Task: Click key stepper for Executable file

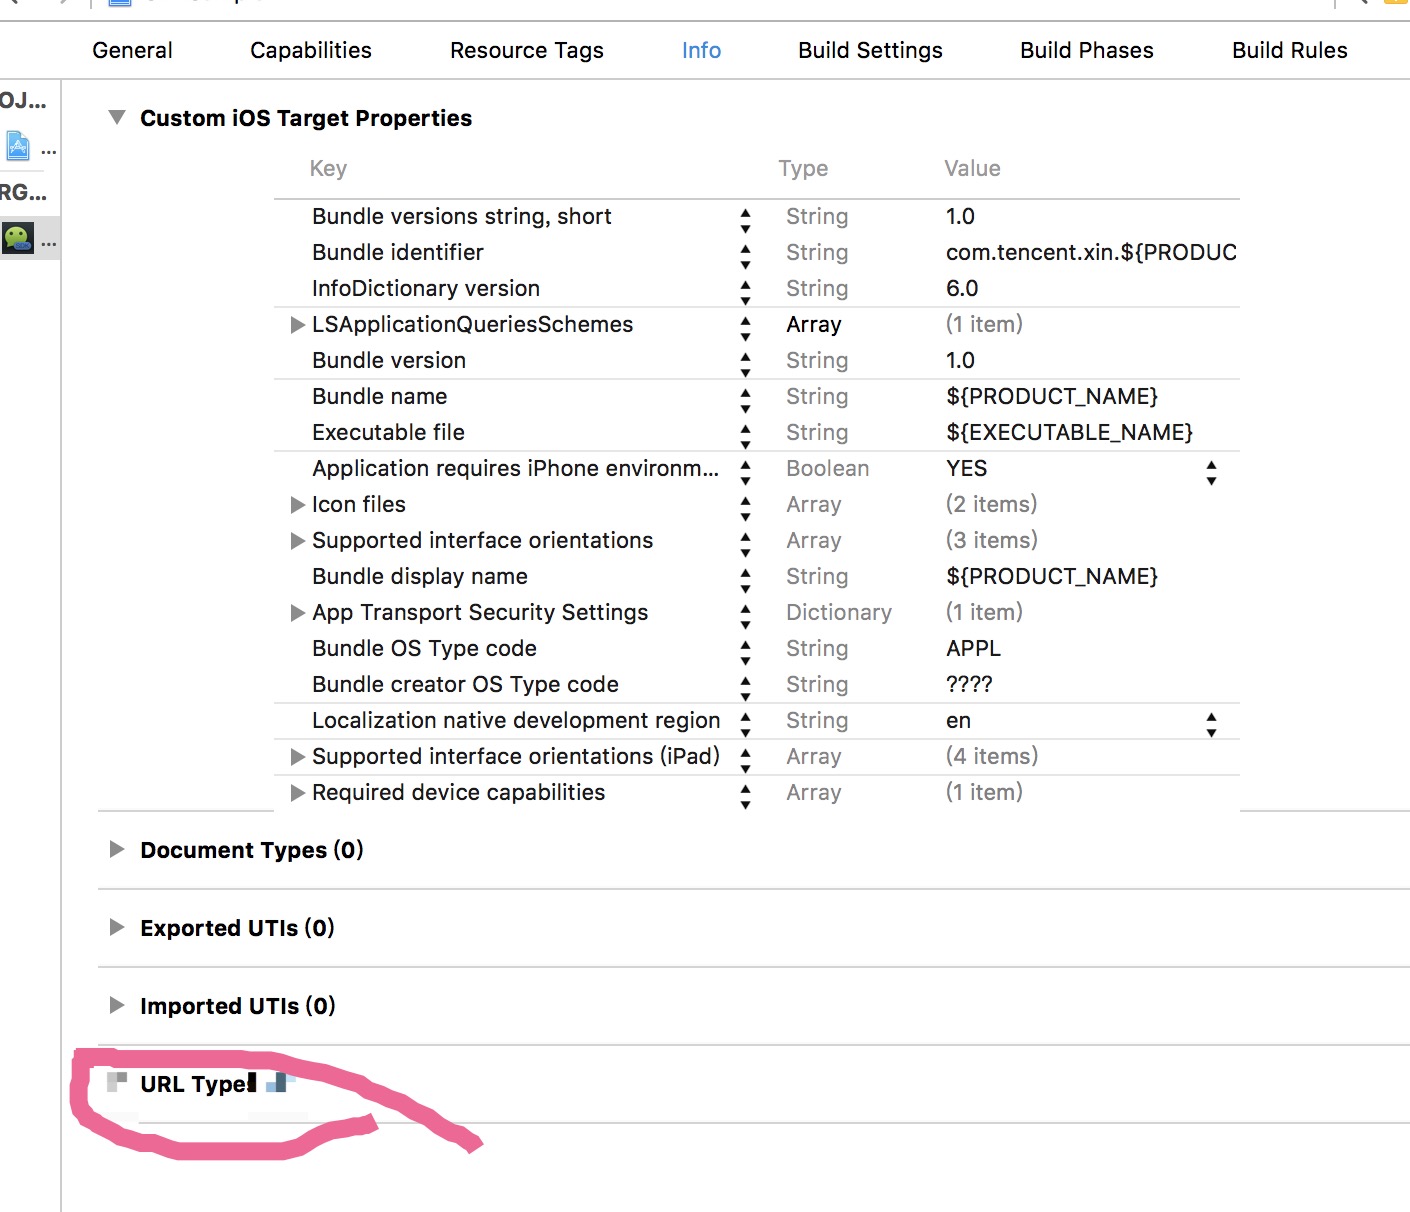Action: pos(745,436)
